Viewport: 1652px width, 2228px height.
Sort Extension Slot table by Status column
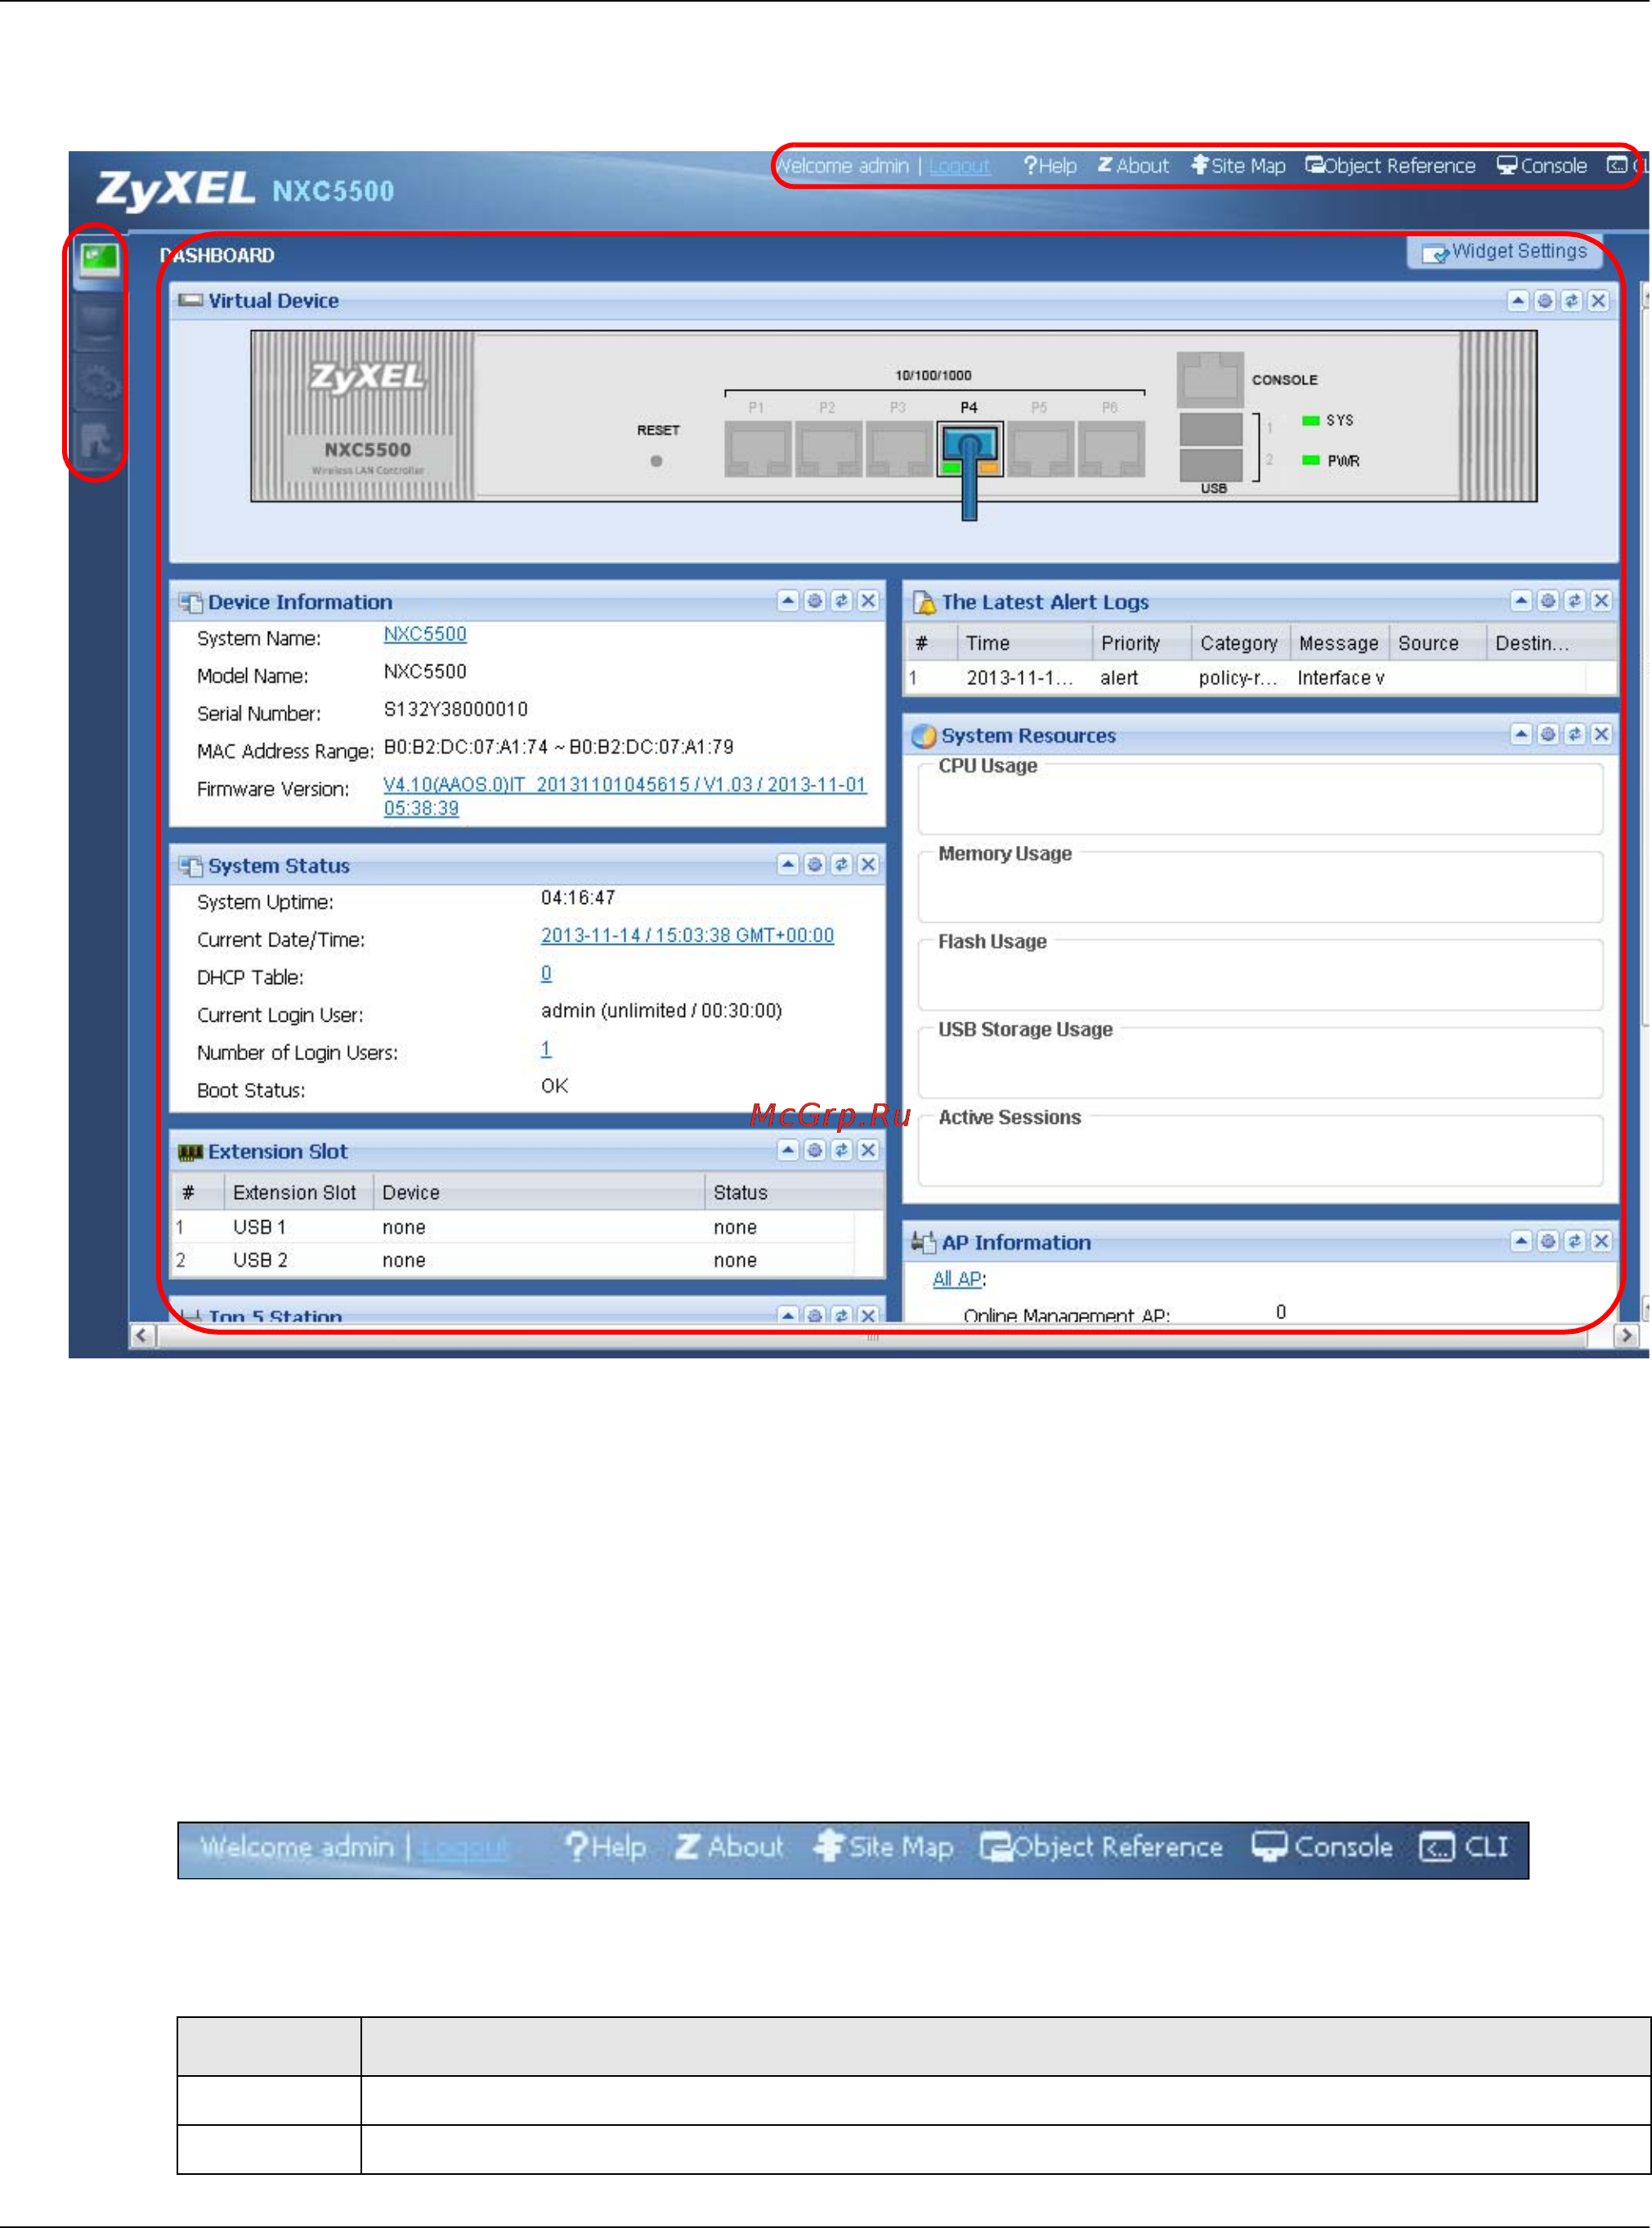pyautogui.click(x=794, y=1193)
